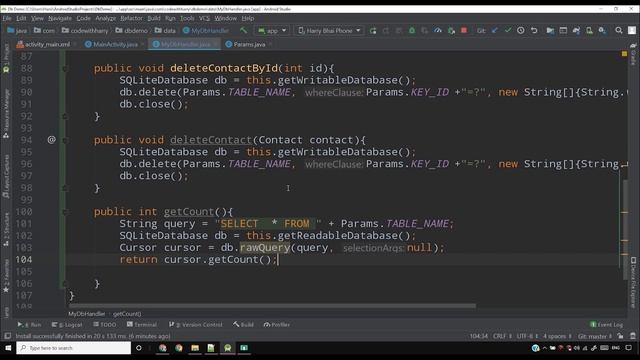Click the Git Revert undo icon

tap(533, 31)
